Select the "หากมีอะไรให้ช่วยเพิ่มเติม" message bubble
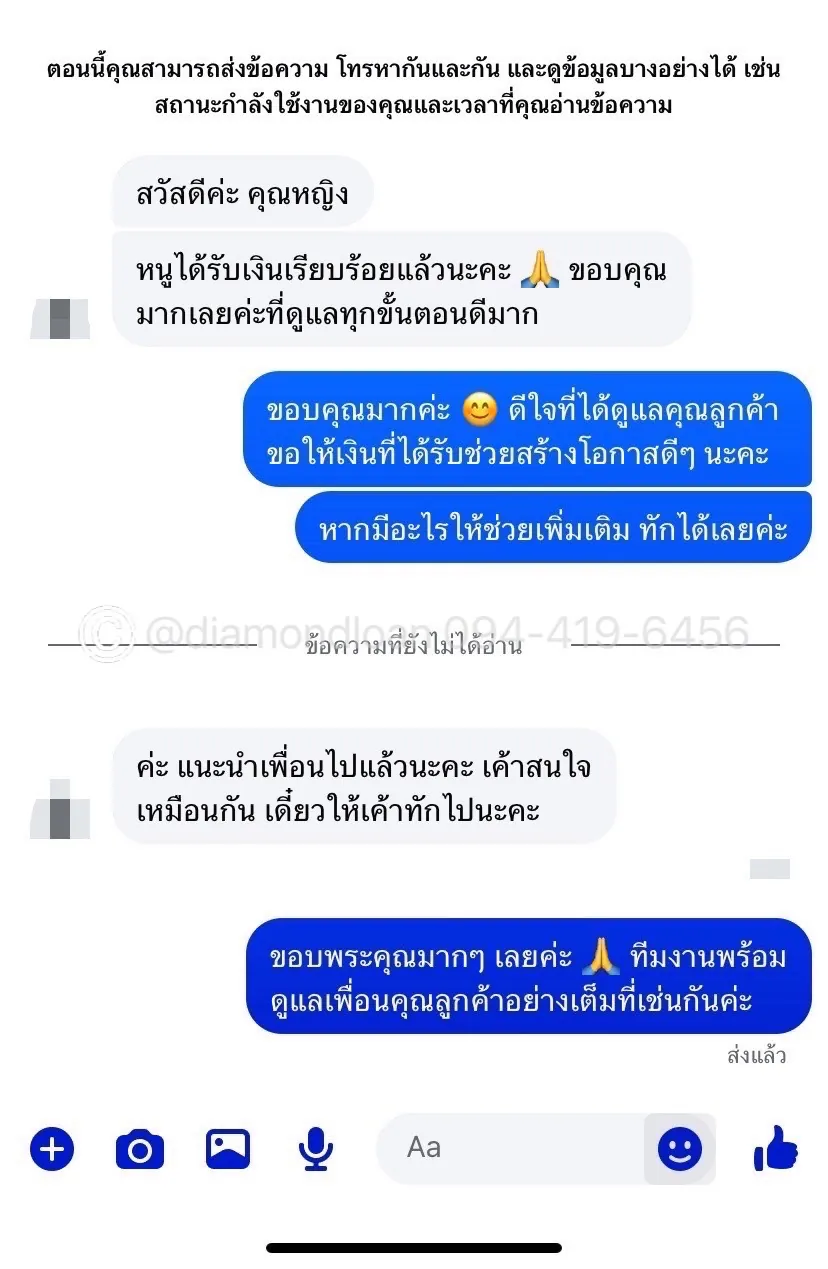Image resolution: width=828 pixels, height=1269 pixels. 553,527
